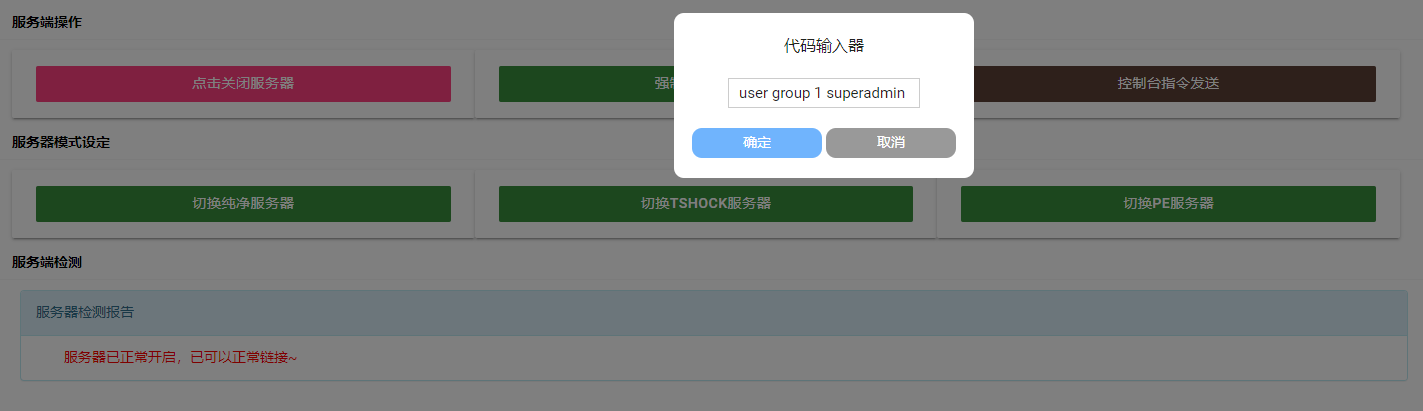Place cursor on 'user' in the text box
This screenshot has width=1423, height=411.
[753, 93]
